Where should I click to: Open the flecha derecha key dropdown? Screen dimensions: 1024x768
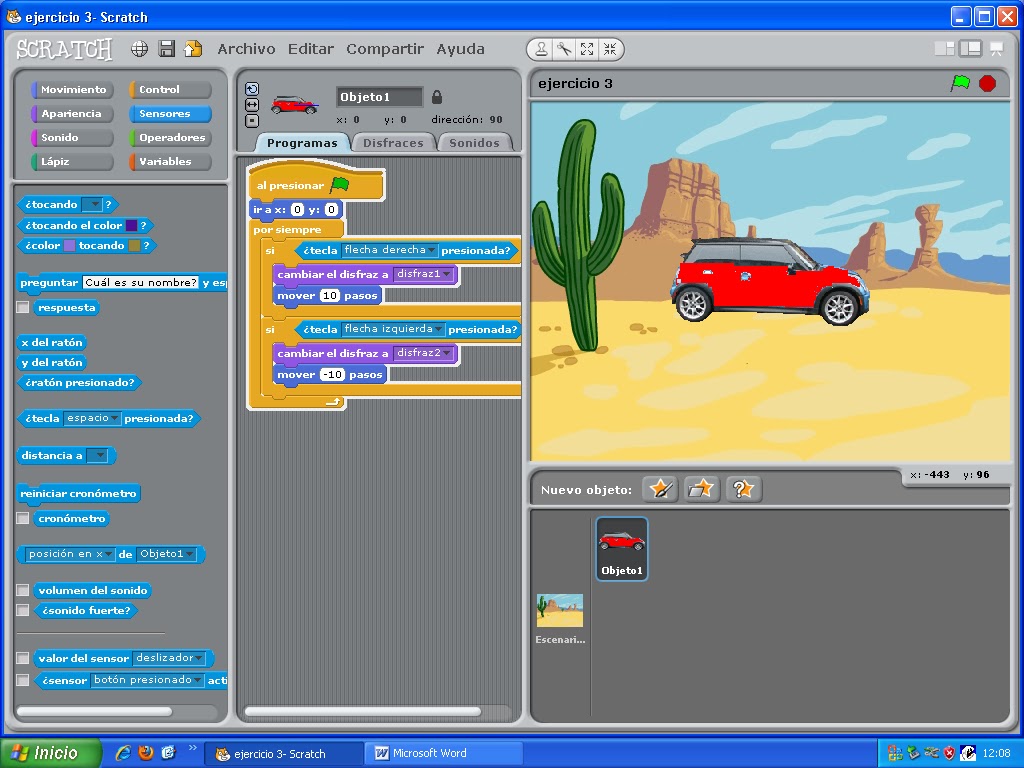(390, 250)
